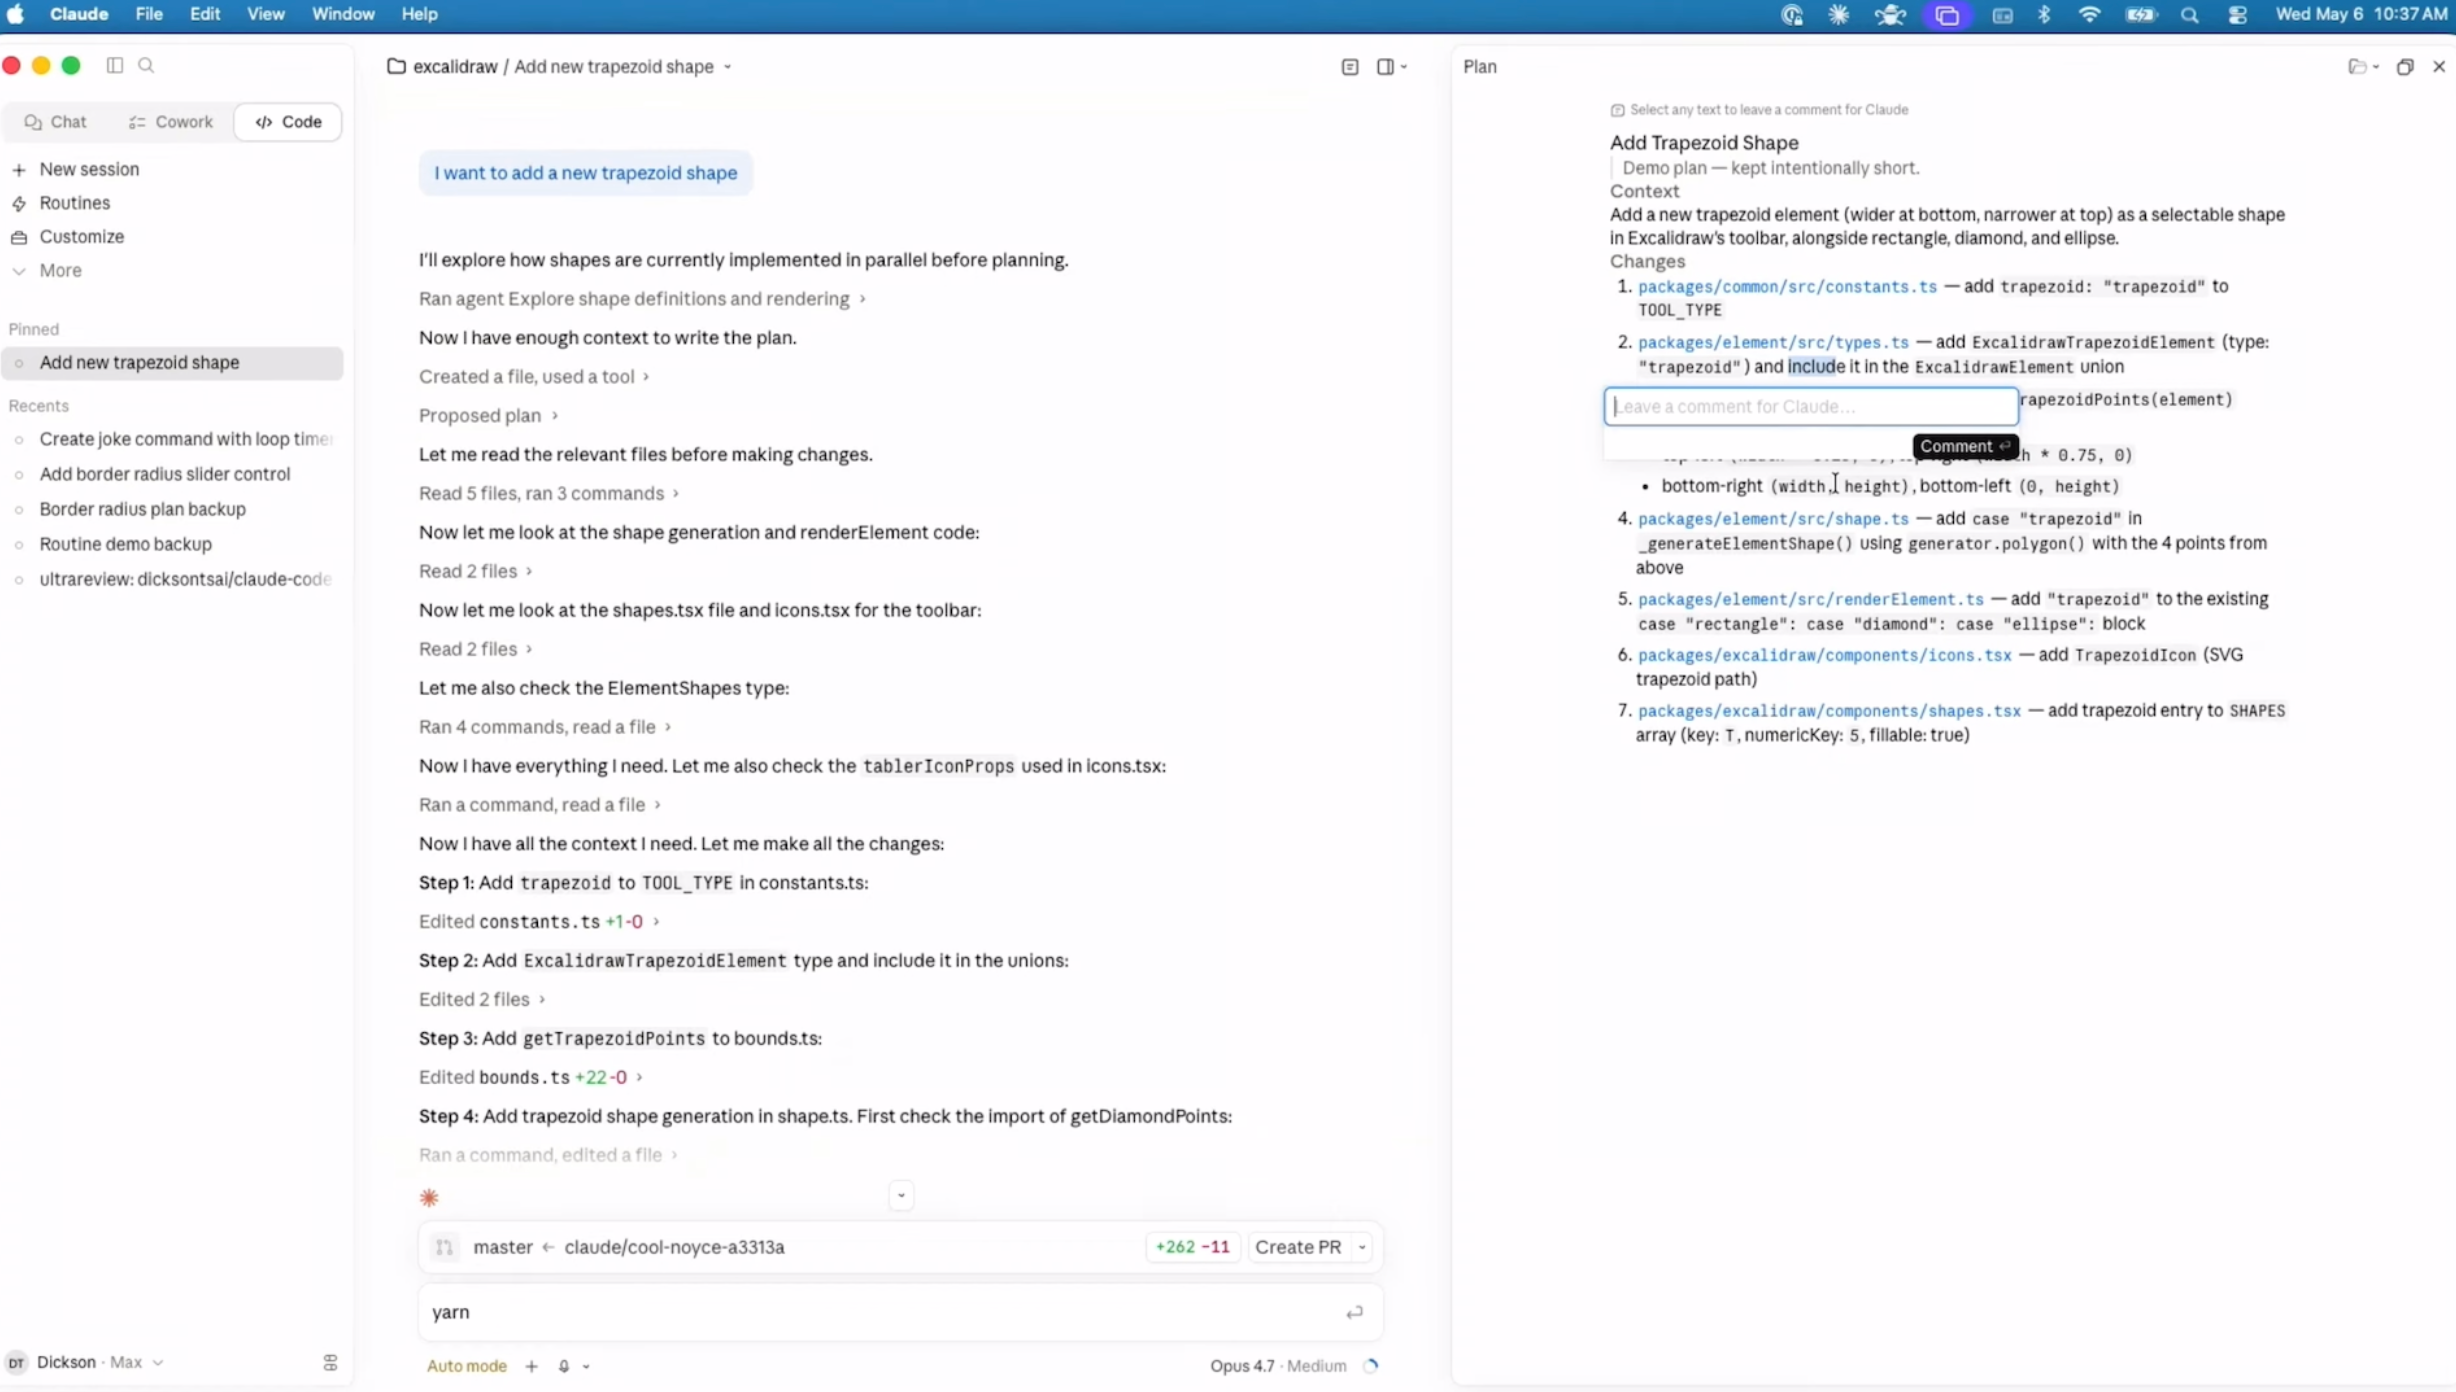Image resolution: width=2456 pixels, height=1392 pixels.
Task: Open the sidebar search icon
Action: [x=146, y=66]
